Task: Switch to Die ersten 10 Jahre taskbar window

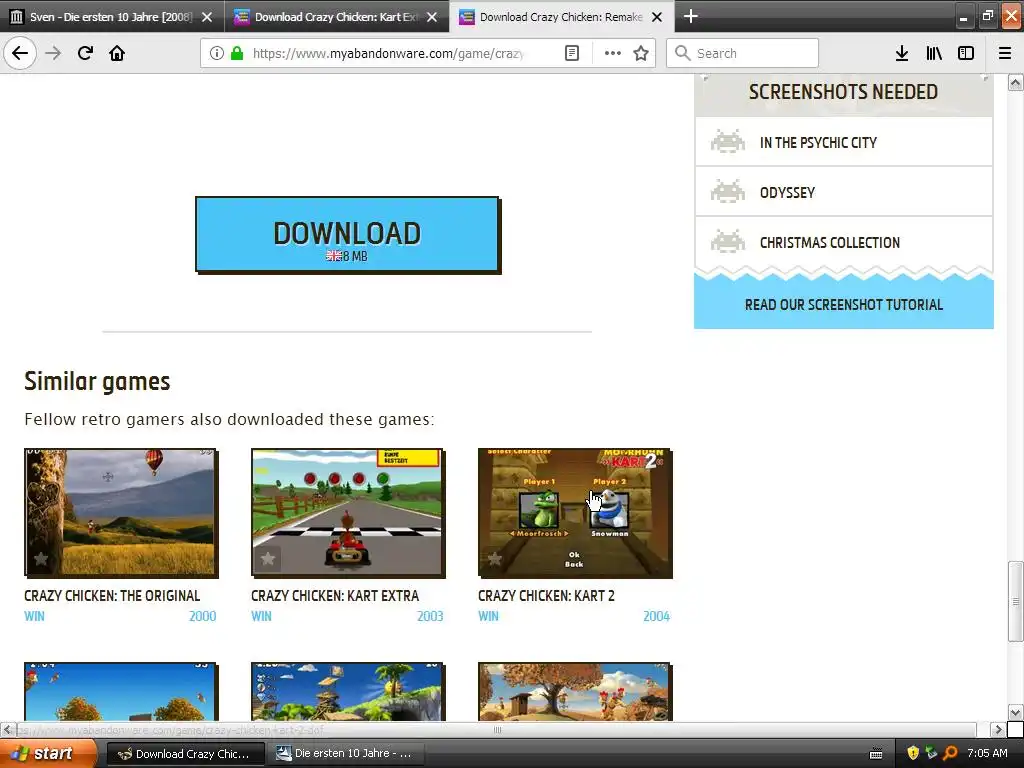Action: tap(345, 754)
